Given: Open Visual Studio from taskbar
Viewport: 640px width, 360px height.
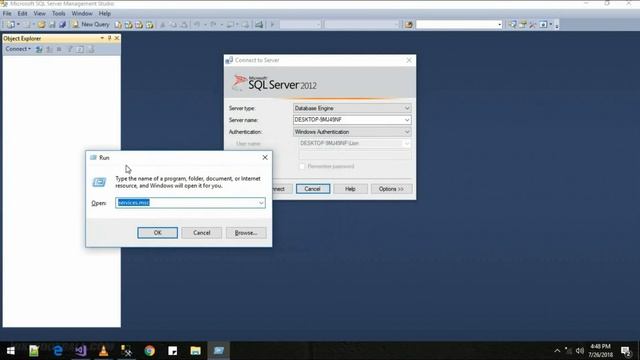Looking at the screenshot, I should [x=81, y=351].
